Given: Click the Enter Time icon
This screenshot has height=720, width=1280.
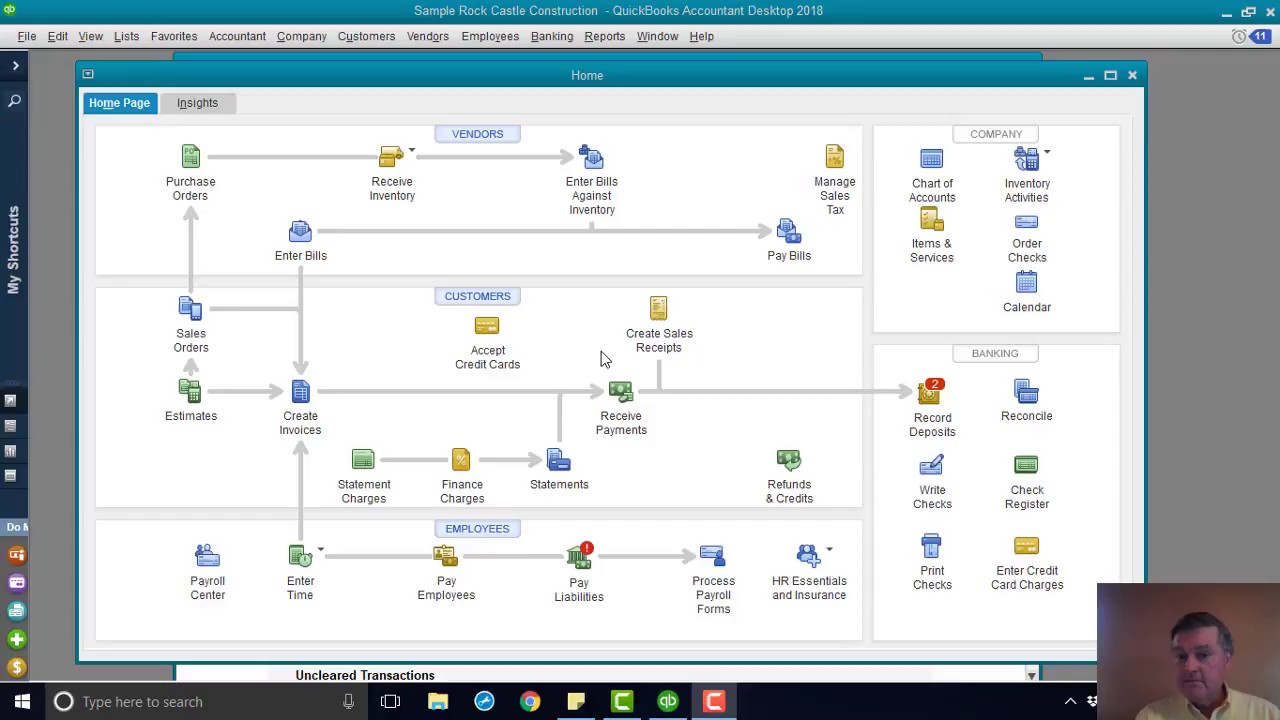Looking at the screenshot, I should (x=299, y=555).
